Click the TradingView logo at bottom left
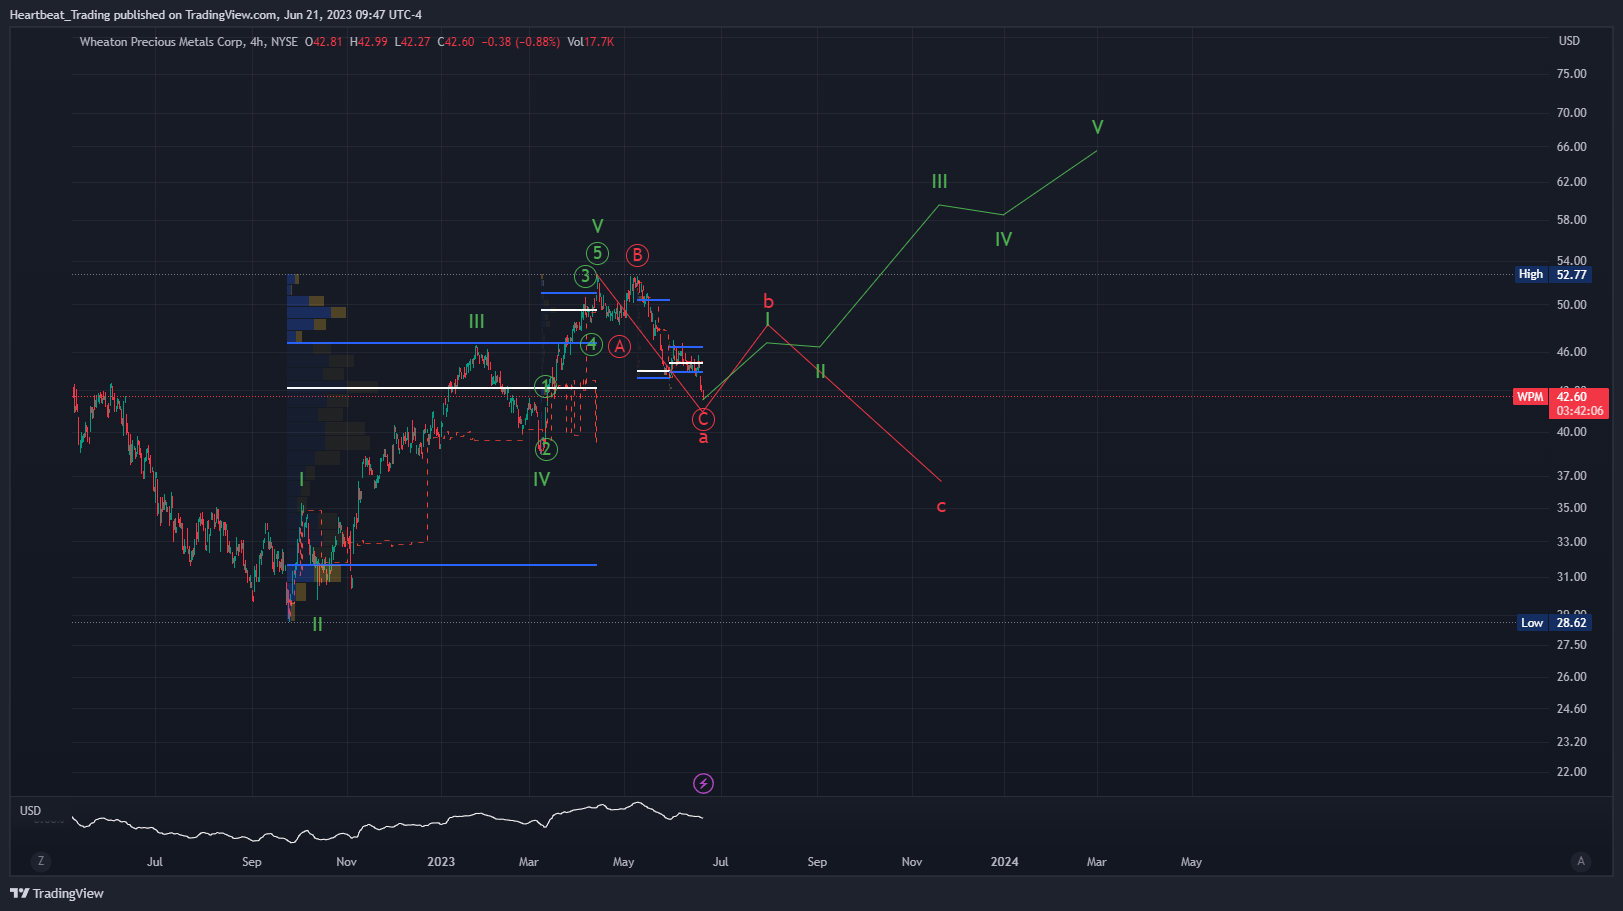Image resolution: width=1623 pixels, height=911 pixels. coord(57,893)
